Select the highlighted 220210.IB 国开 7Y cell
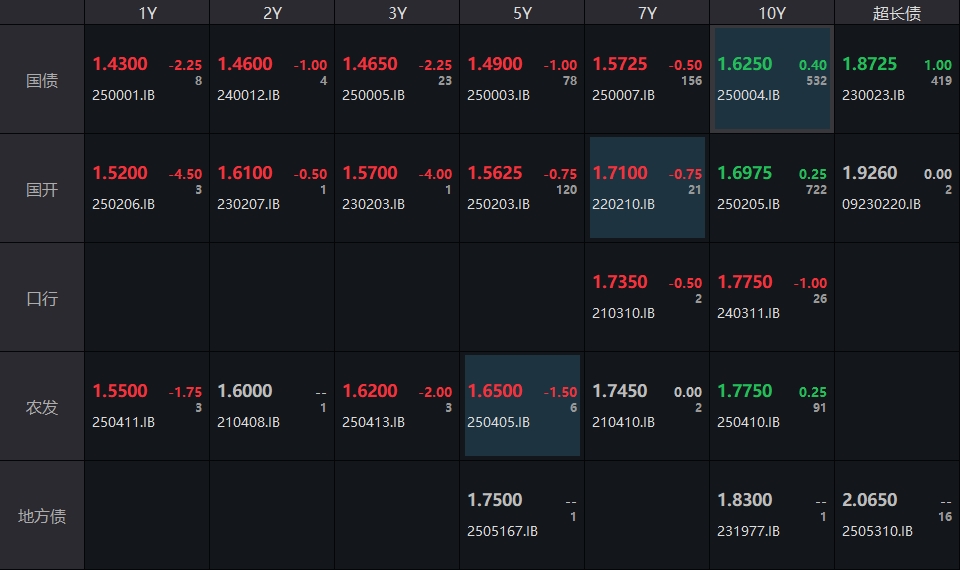This screenshot has height=570, width=960. [x=647, y=188]
